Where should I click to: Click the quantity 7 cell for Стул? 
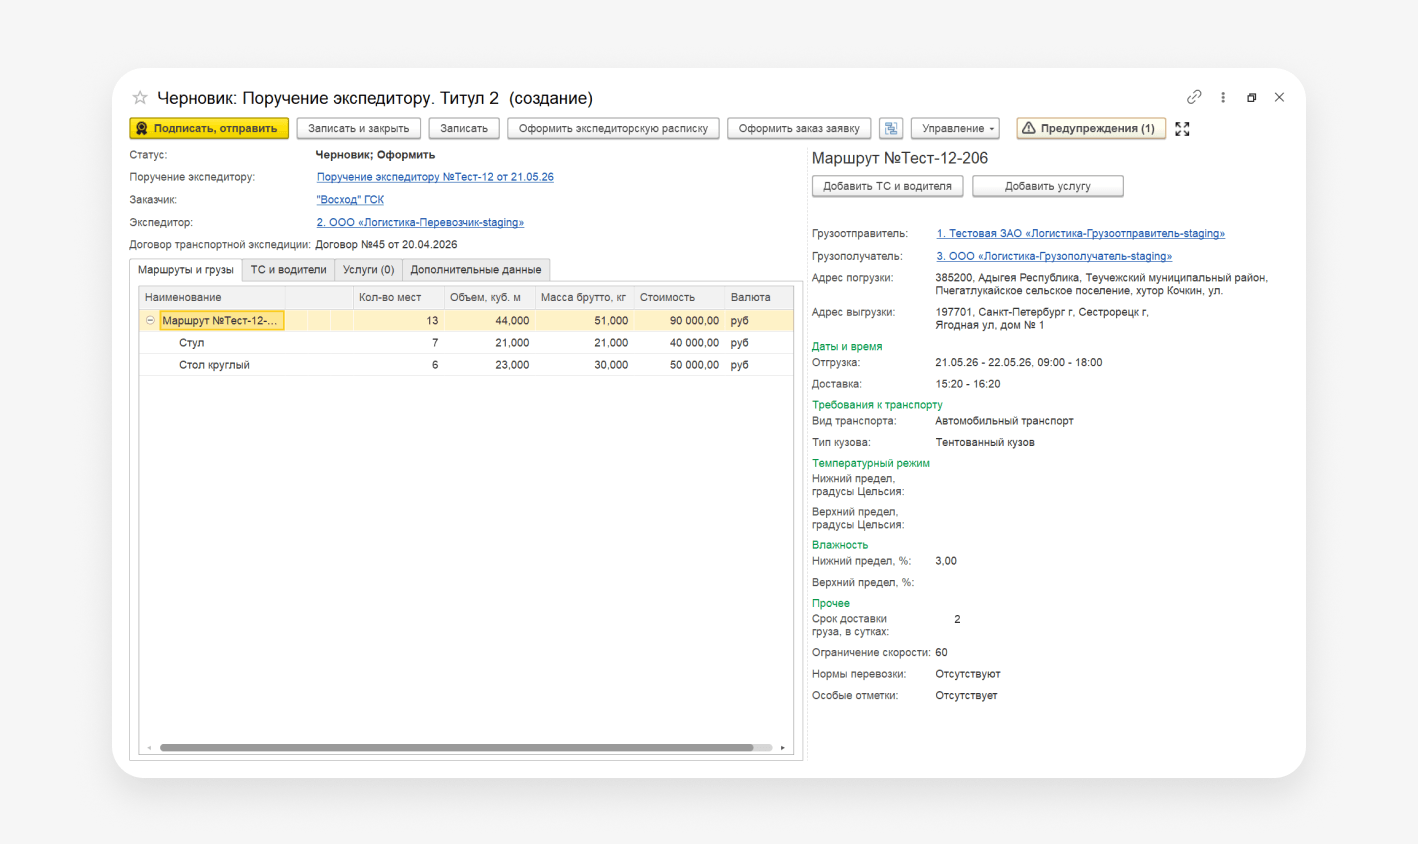click(x=399, y=343)
